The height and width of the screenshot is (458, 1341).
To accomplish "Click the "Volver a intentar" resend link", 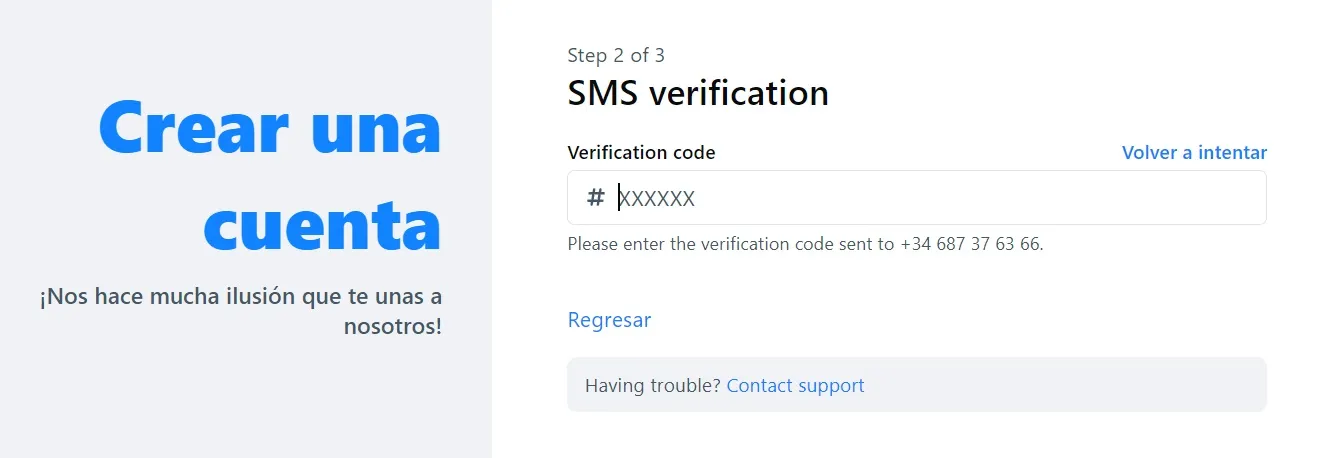I will point(1194,153).
